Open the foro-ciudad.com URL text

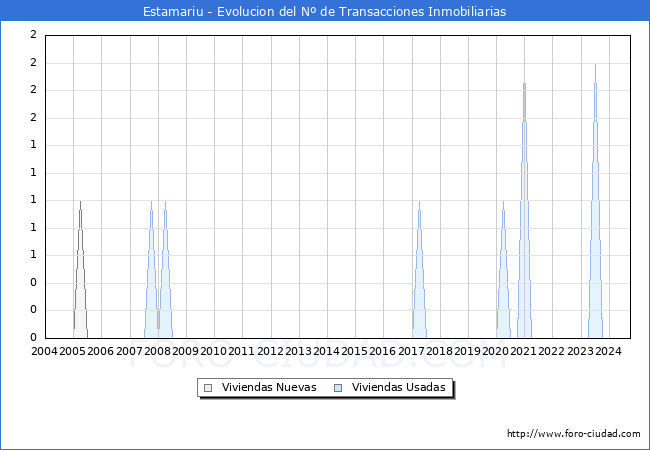(574, 434)
